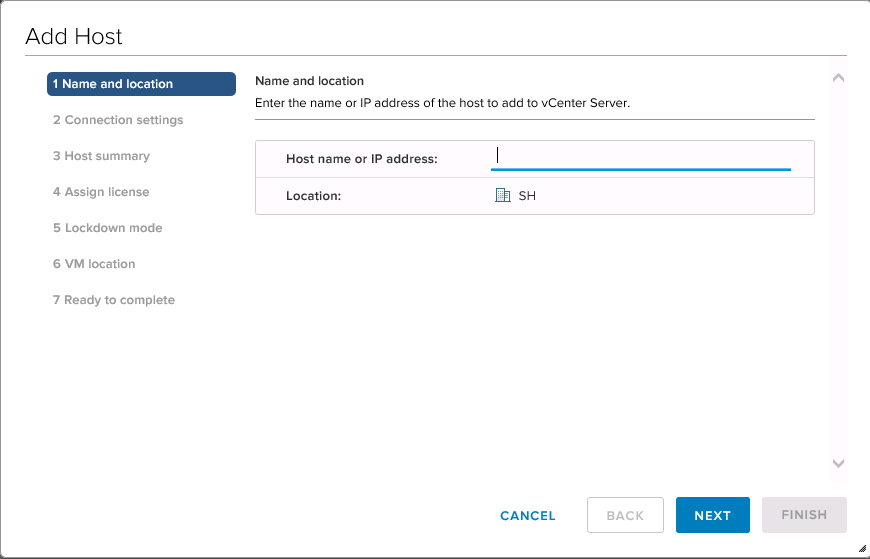Jump to step 6 VM location
The width and height of the screenshot is (870, 559).
coord(94,264)
